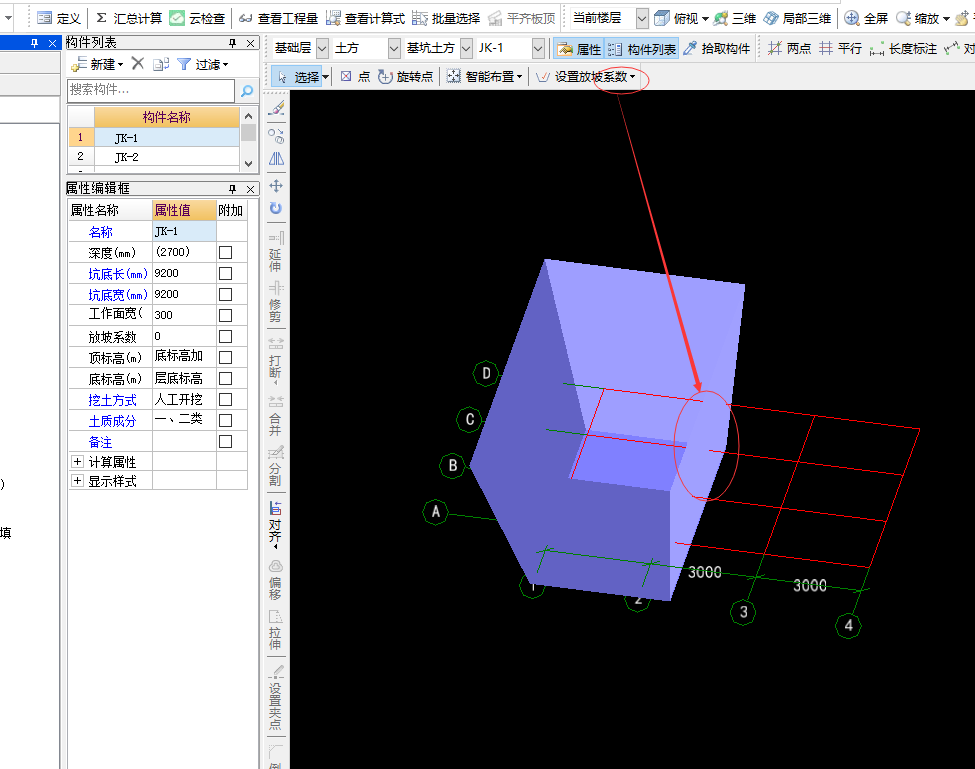Check the 备注 附加 checkbox
This screenshot has height=769, width=975.
[x=225, y=441]
